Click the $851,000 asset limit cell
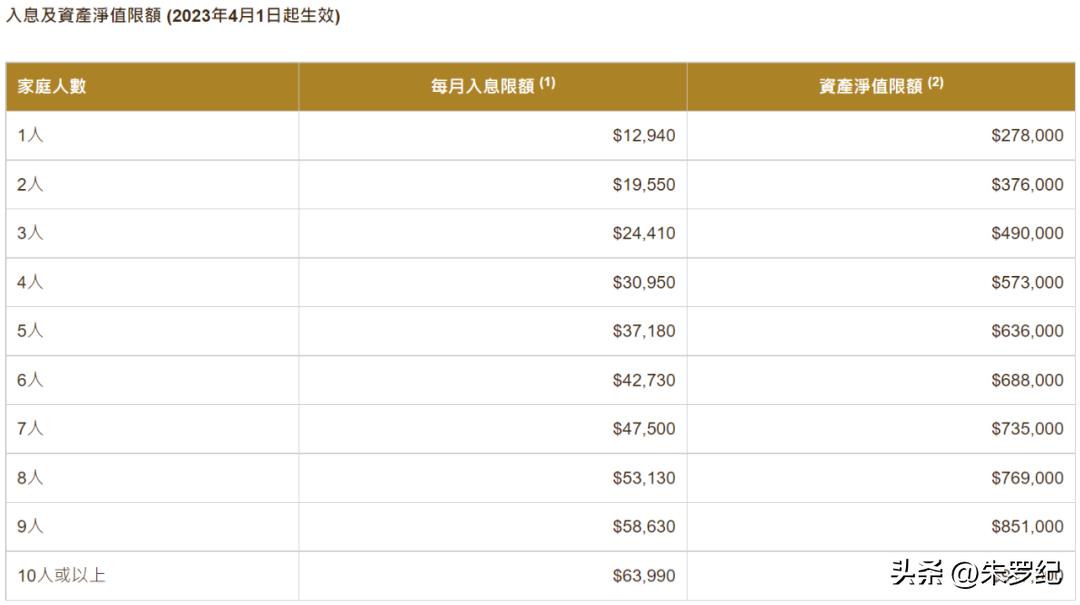This screenshot has height=605, width=1080. 1027,527
